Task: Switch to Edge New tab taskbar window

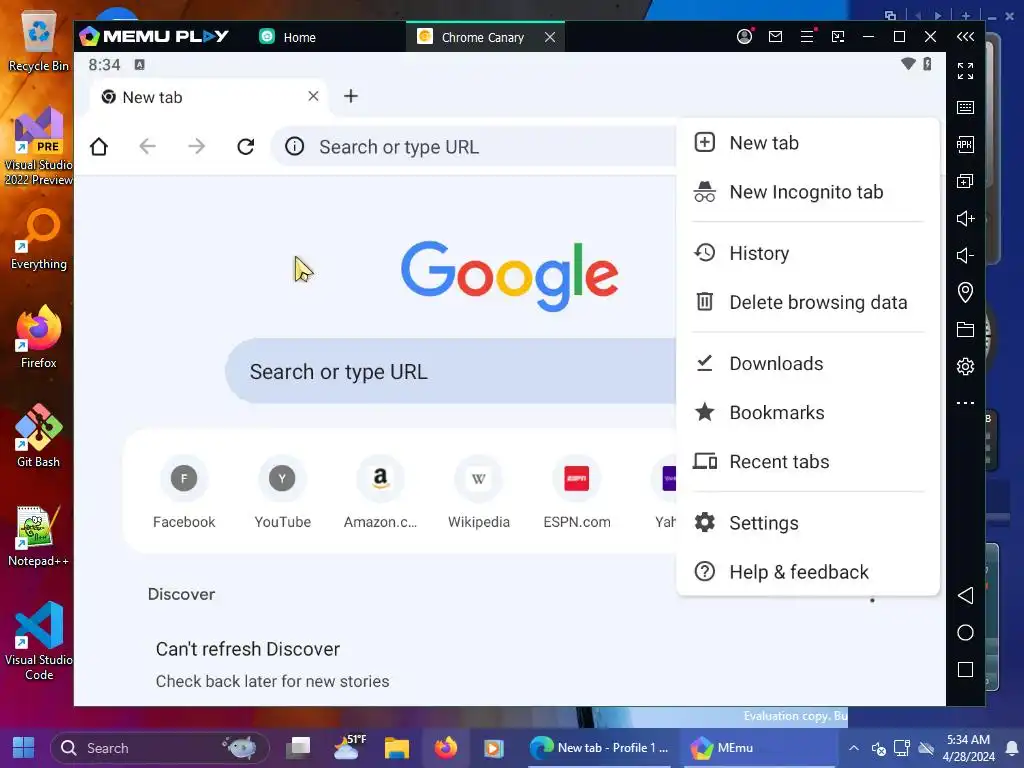Action: tap(599, 748)
